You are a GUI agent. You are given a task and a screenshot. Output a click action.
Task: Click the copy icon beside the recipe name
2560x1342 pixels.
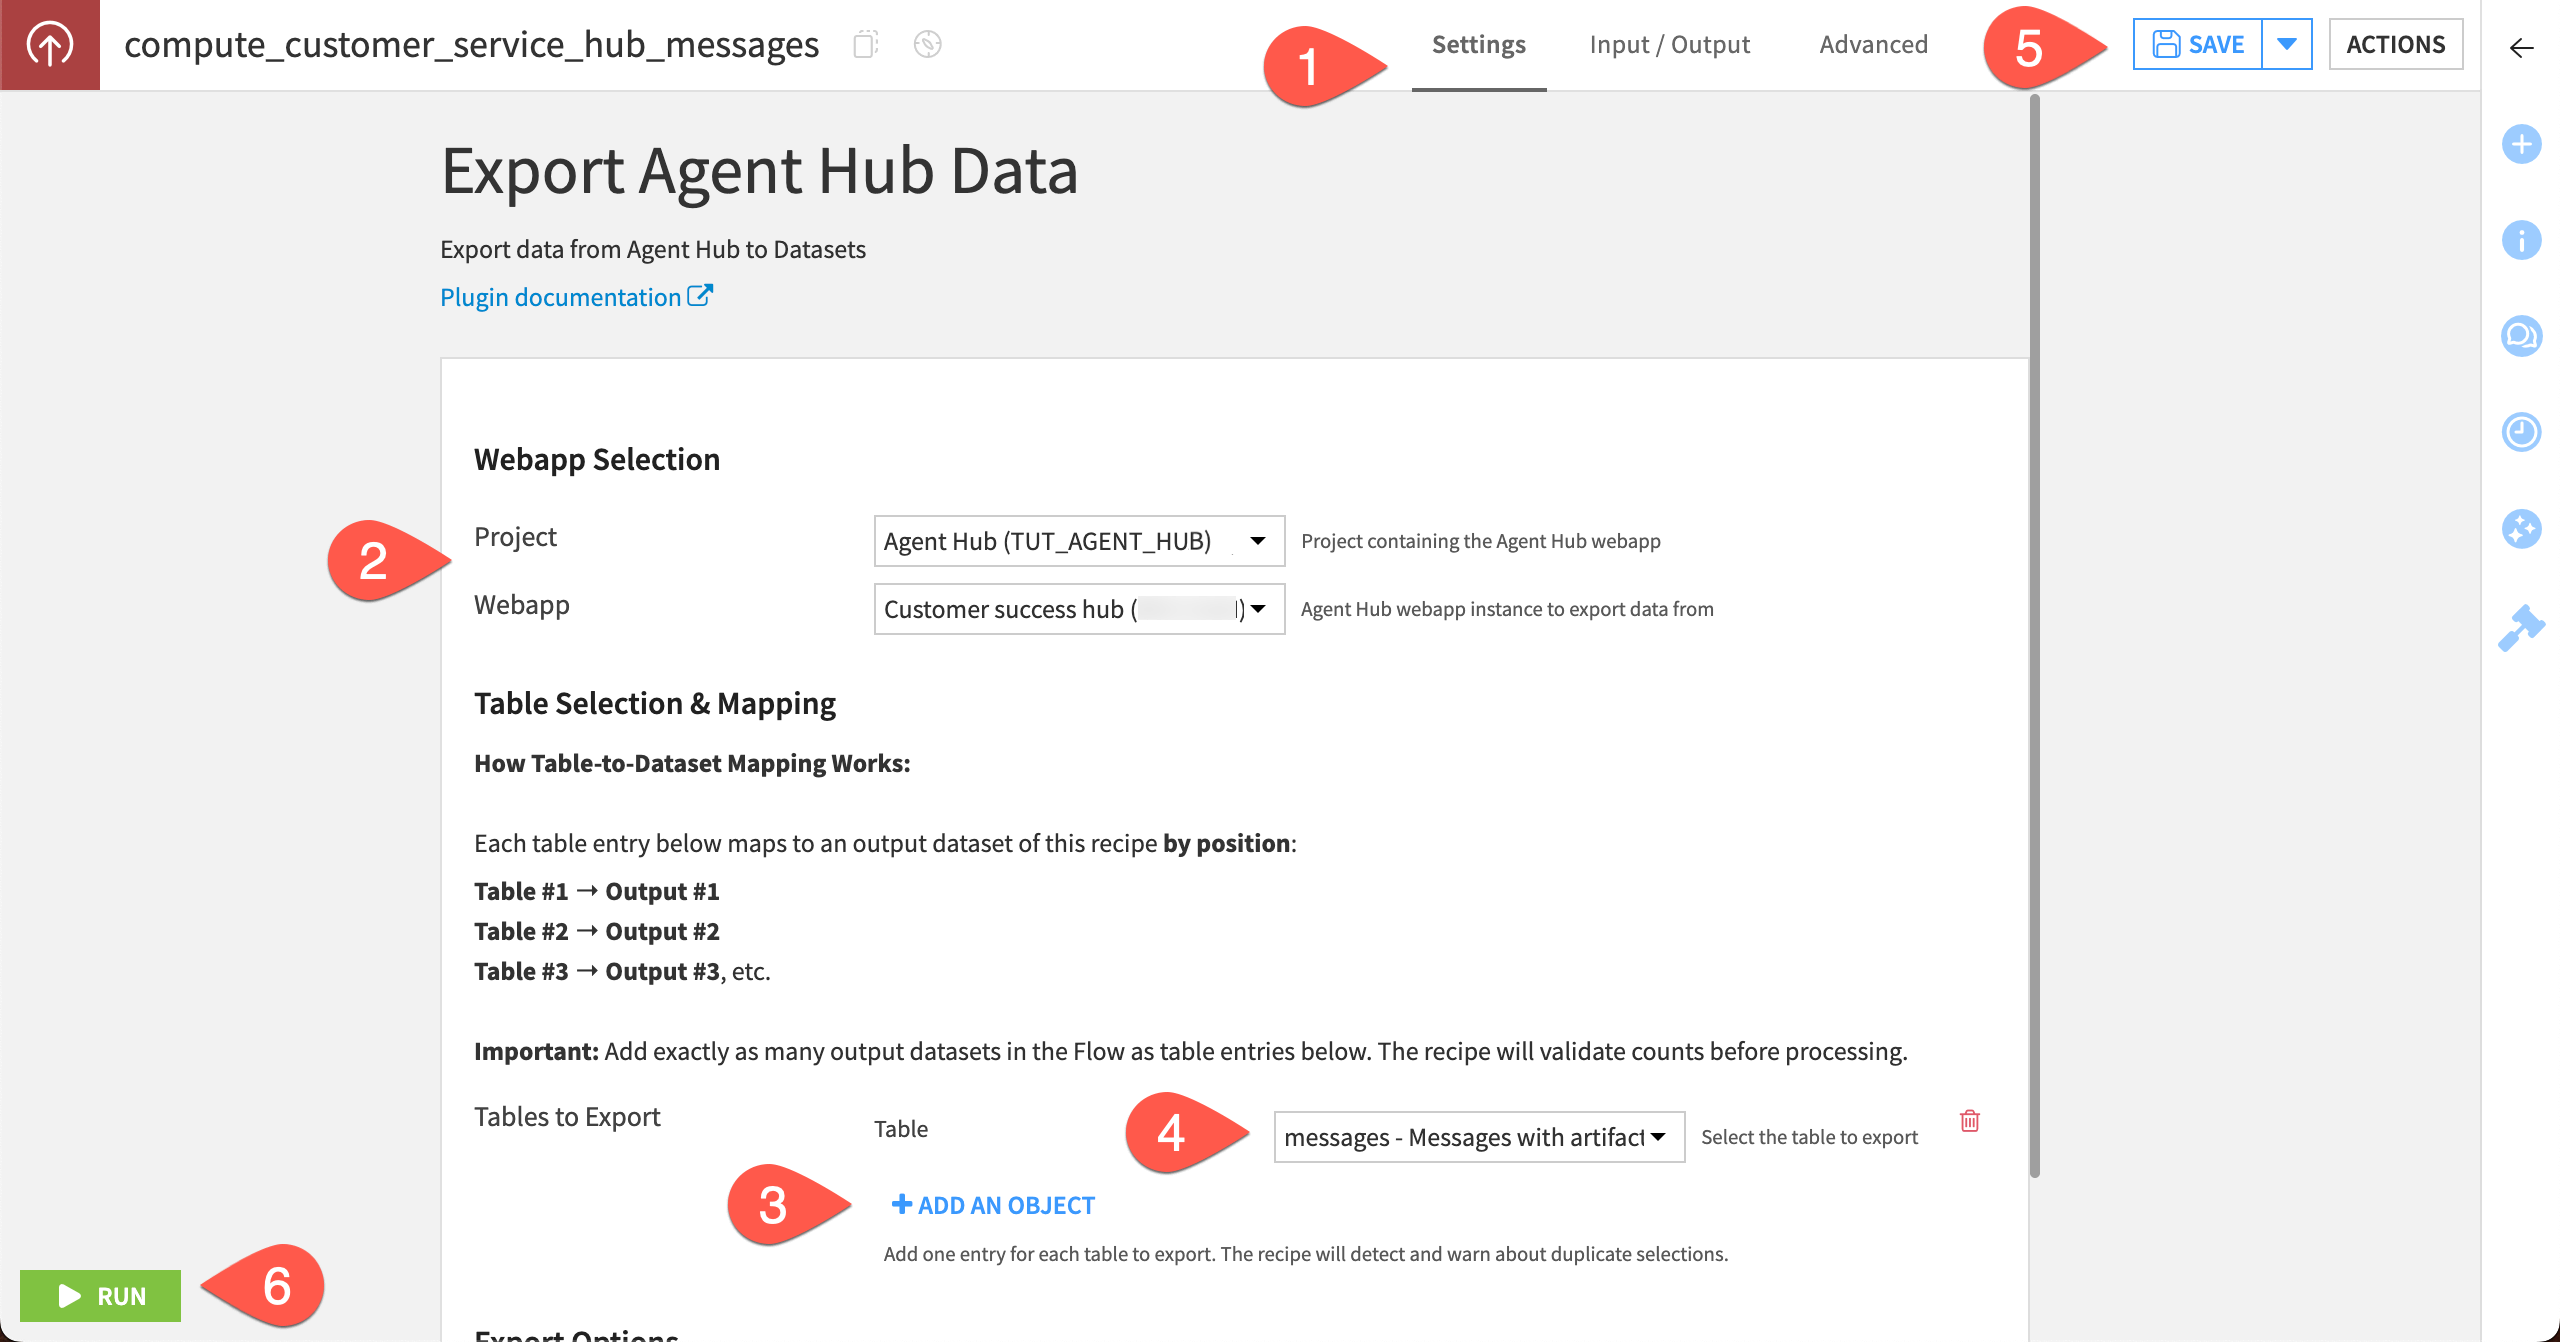pyautogui.click(x=866, y=44)
